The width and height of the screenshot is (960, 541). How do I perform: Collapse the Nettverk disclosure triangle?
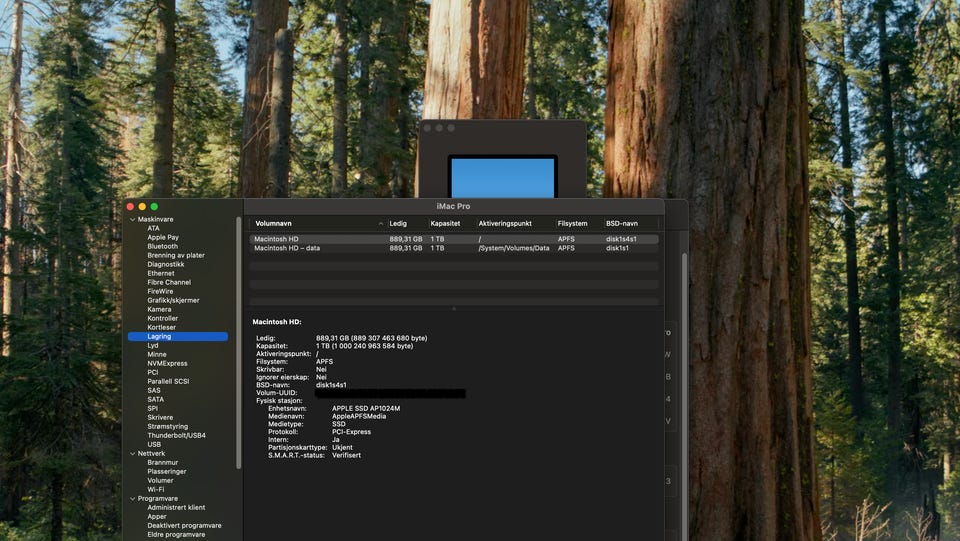coord(131,453)
